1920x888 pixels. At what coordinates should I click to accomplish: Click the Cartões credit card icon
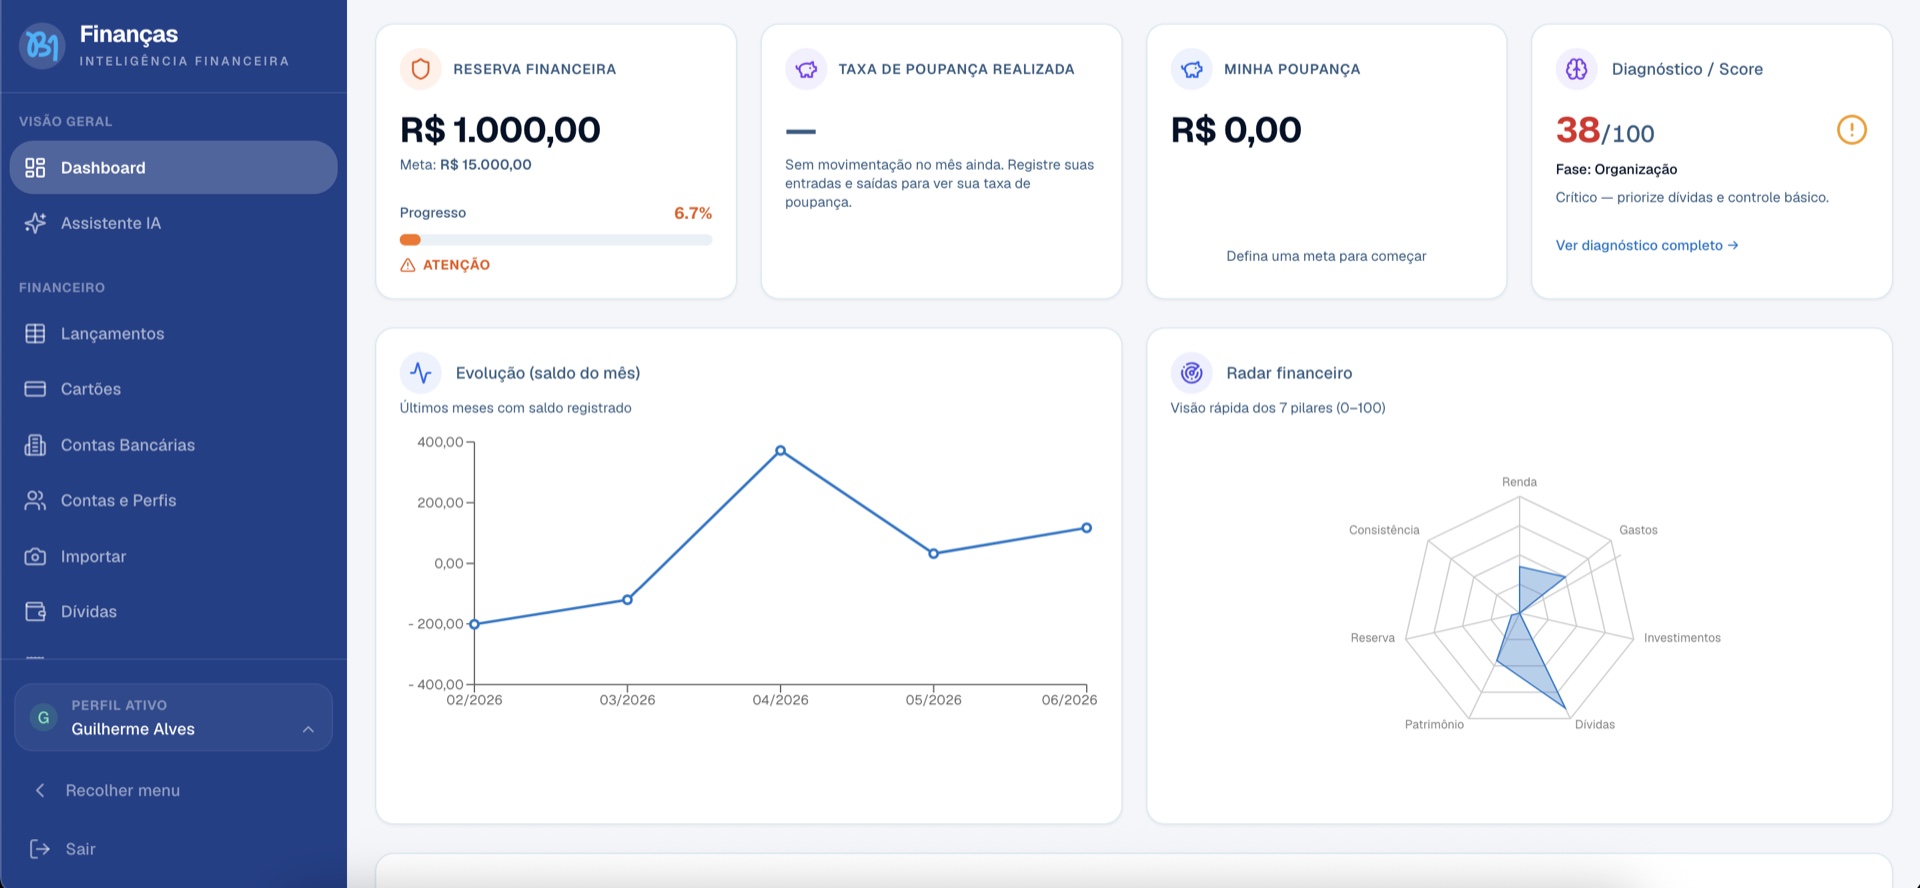point(35,389)
